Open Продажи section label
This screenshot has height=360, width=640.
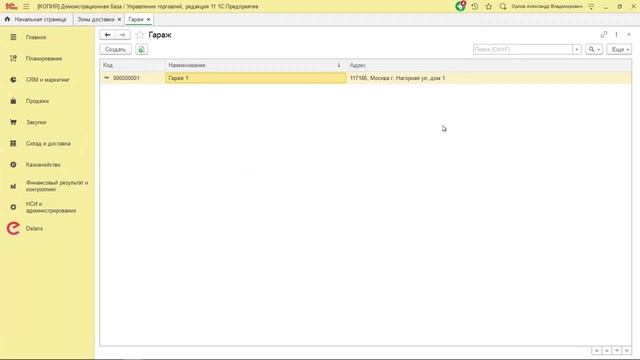[x=37, y=101]
